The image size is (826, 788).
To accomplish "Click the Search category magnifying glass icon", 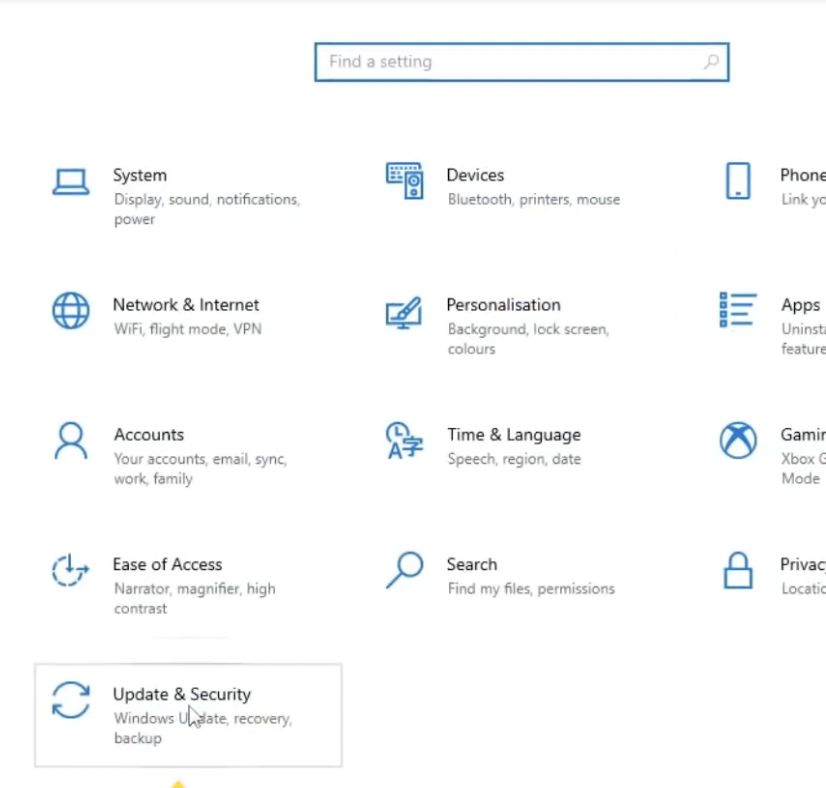I will point(404,570).
